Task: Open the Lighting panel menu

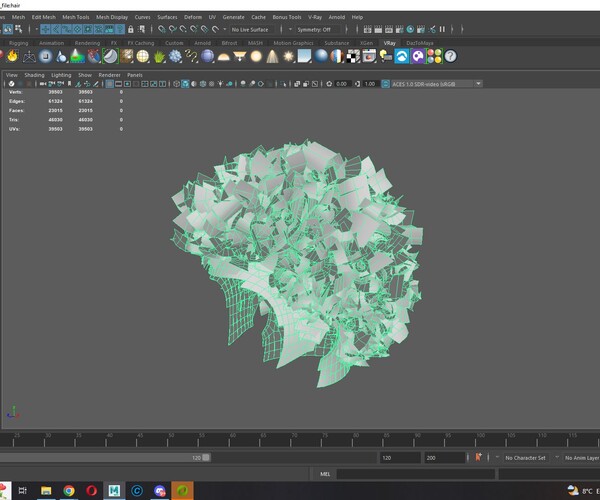Action: point(61,75)
